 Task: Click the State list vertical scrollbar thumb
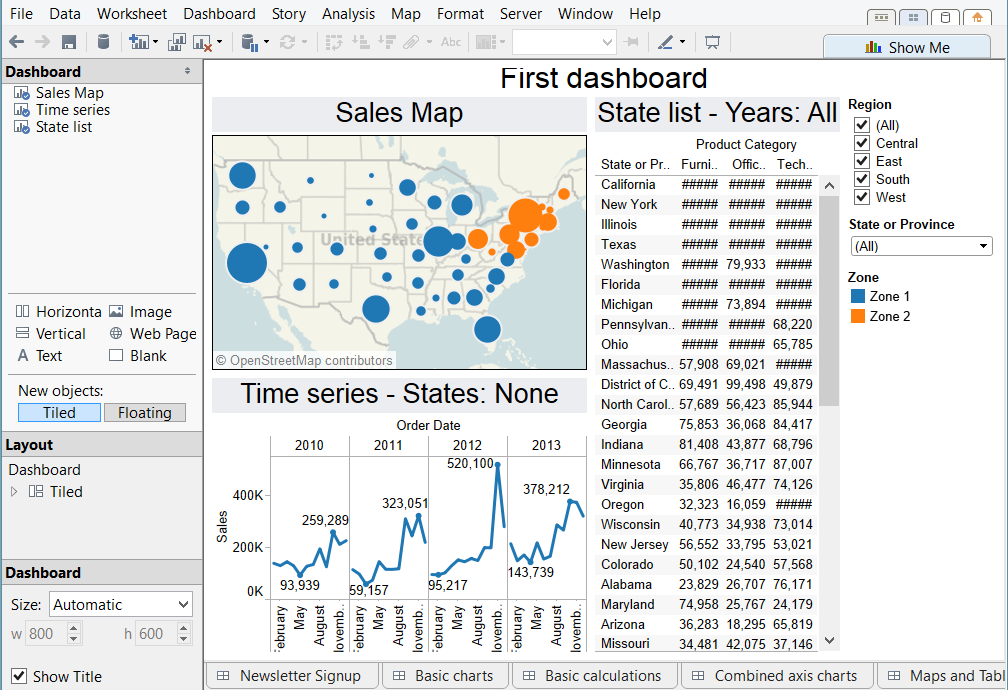tap(829, 301)
